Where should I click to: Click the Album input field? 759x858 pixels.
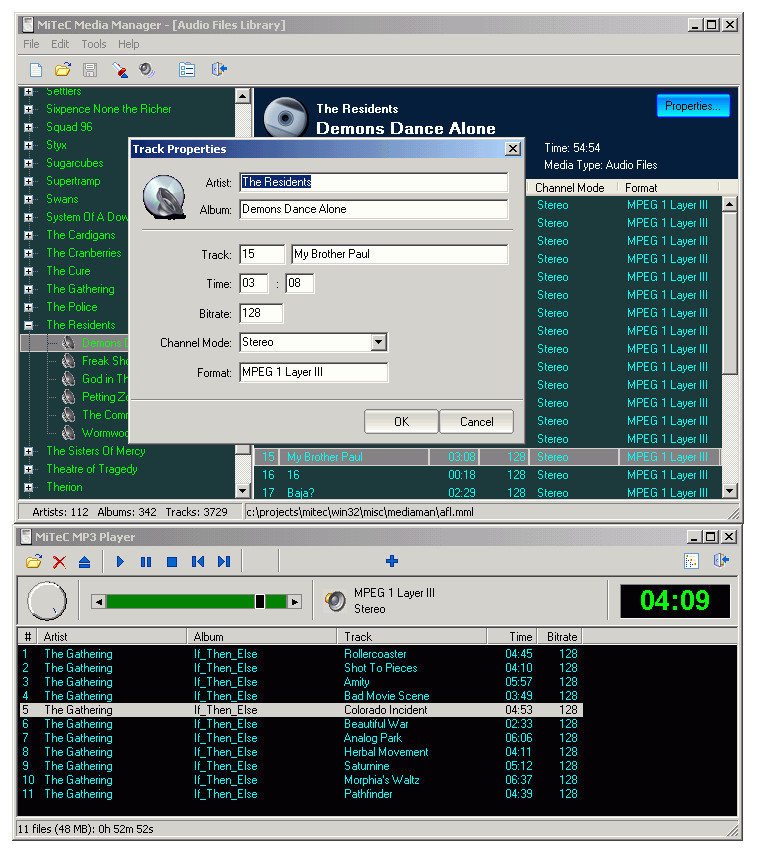374,210
